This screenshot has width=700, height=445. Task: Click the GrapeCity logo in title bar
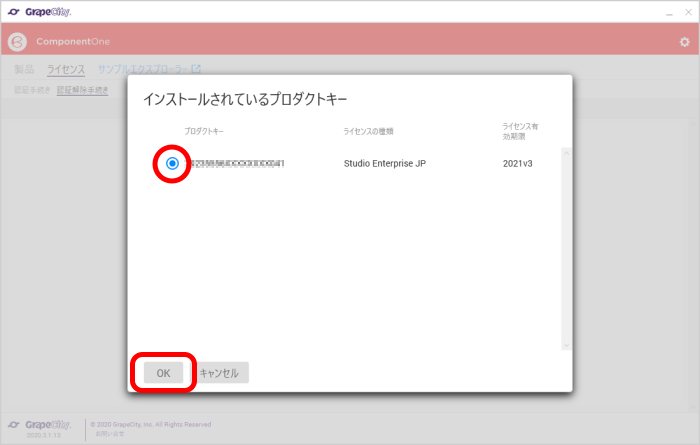(39, 12)
